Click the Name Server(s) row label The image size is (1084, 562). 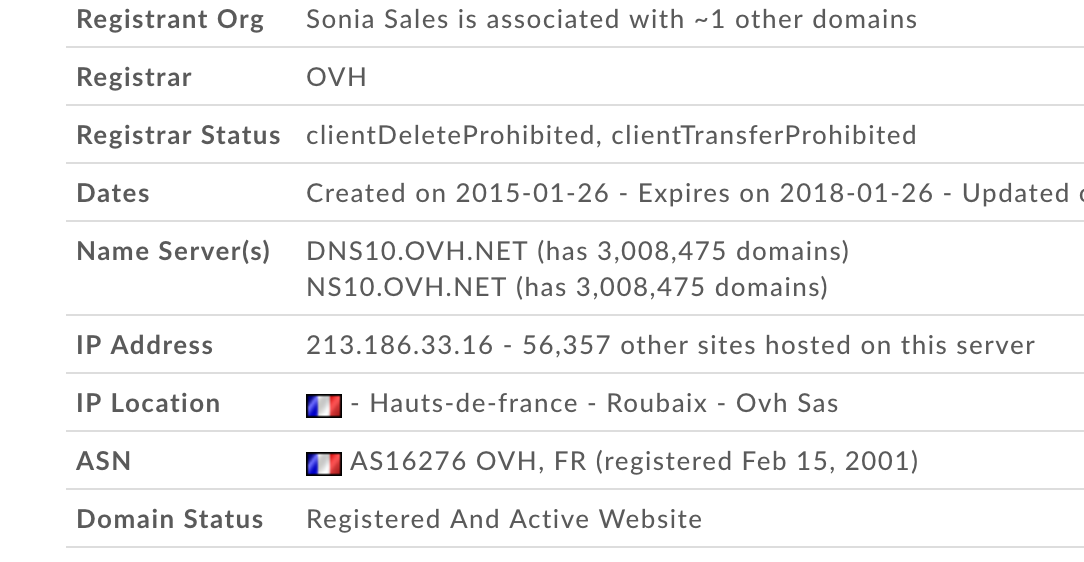coord(173,251)
